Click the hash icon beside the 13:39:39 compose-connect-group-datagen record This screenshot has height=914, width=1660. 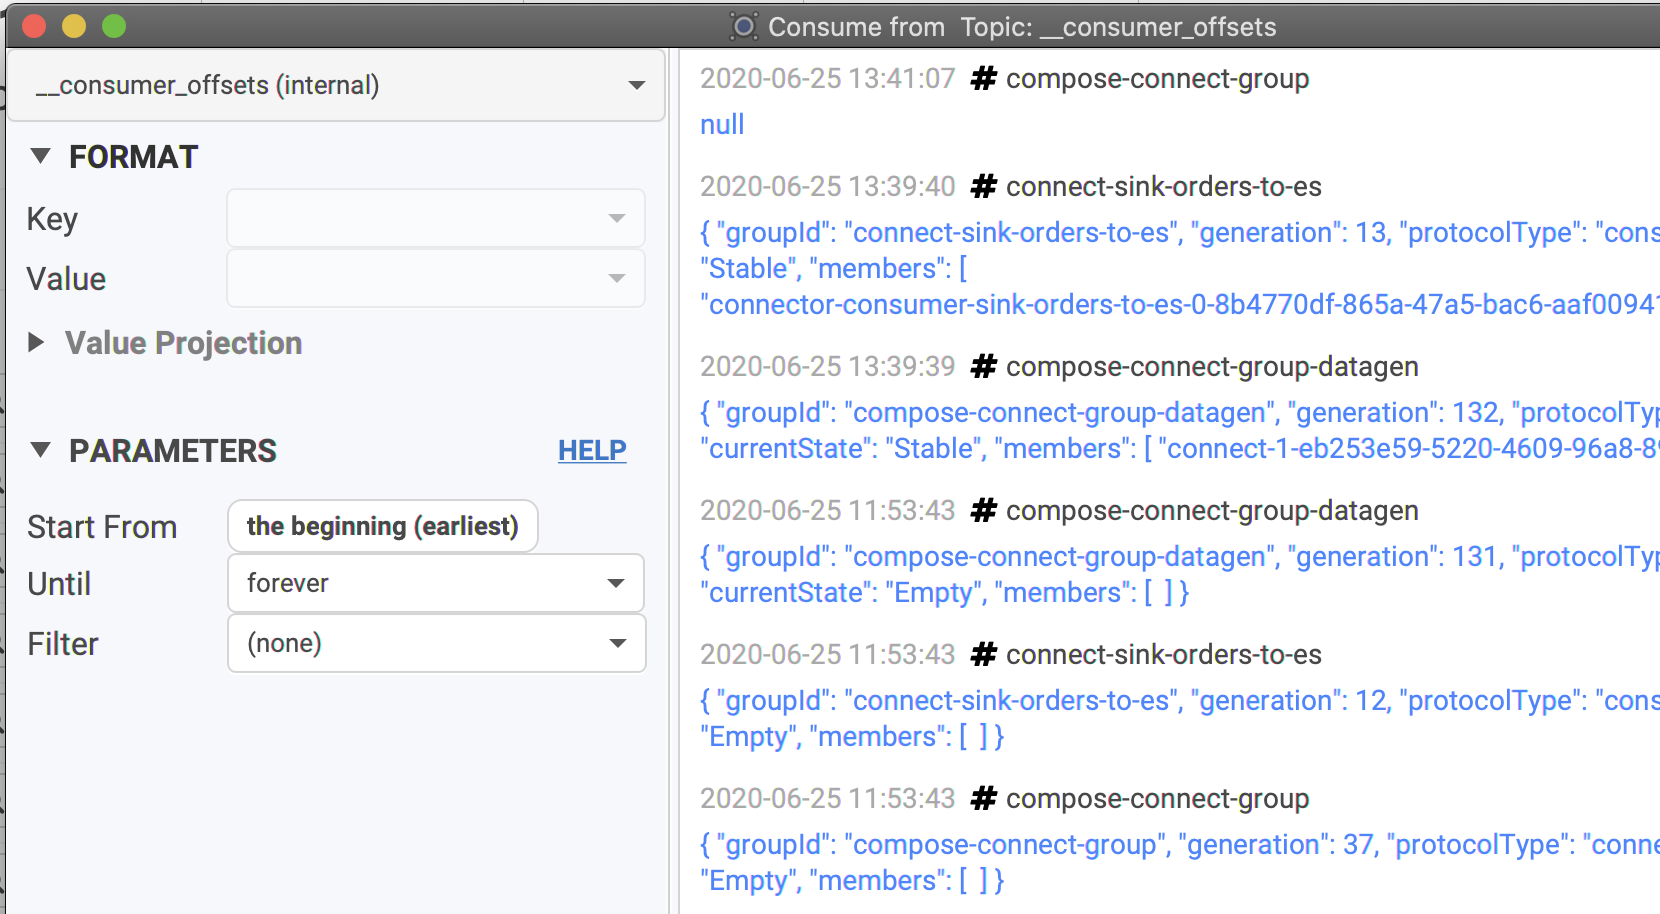[984, 367]
